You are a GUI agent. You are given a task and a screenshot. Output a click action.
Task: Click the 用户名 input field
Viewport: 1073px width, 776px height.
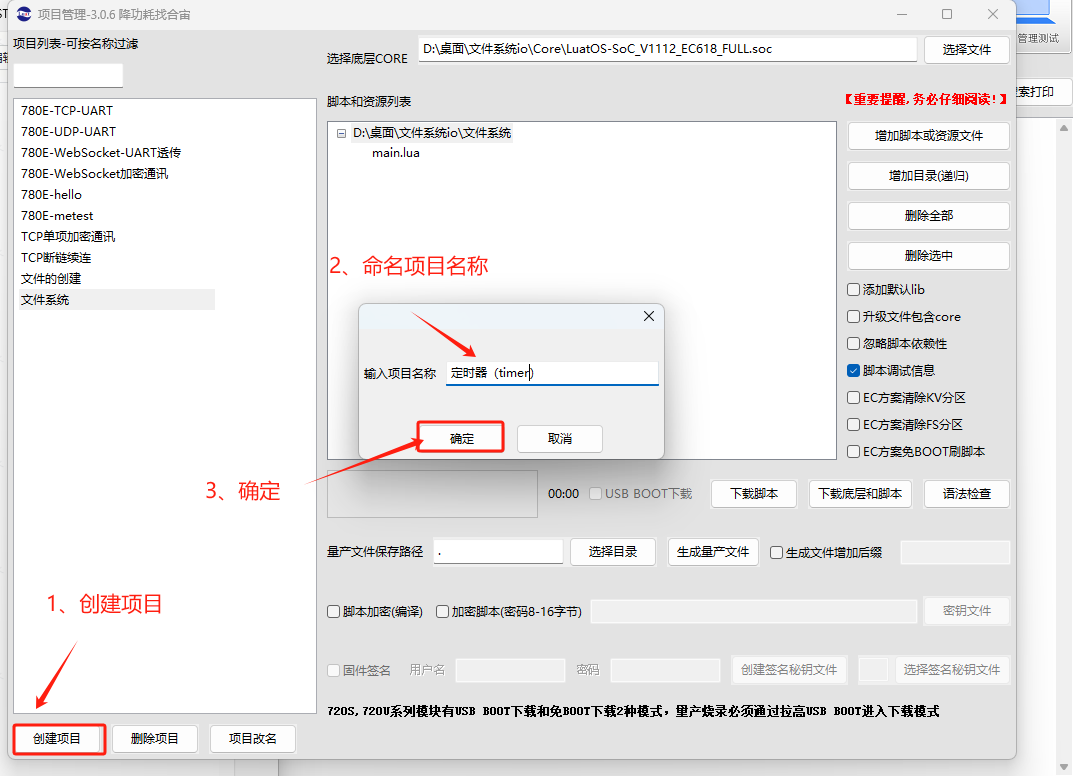(510, 670)
